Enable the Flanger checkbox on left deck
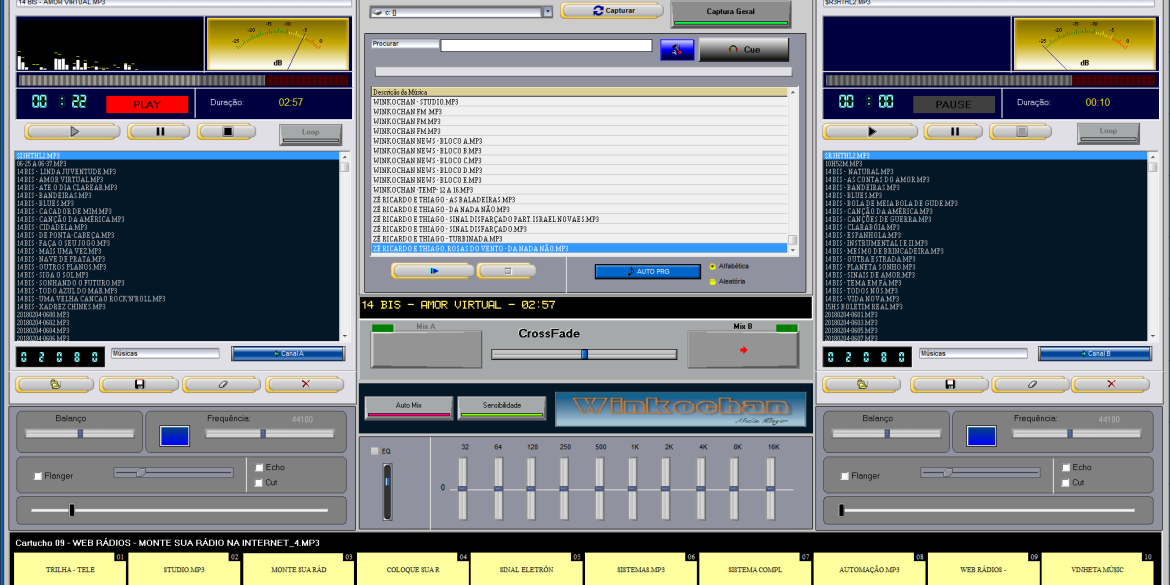This screenshot has height=585, width=1170. point(38,476)
